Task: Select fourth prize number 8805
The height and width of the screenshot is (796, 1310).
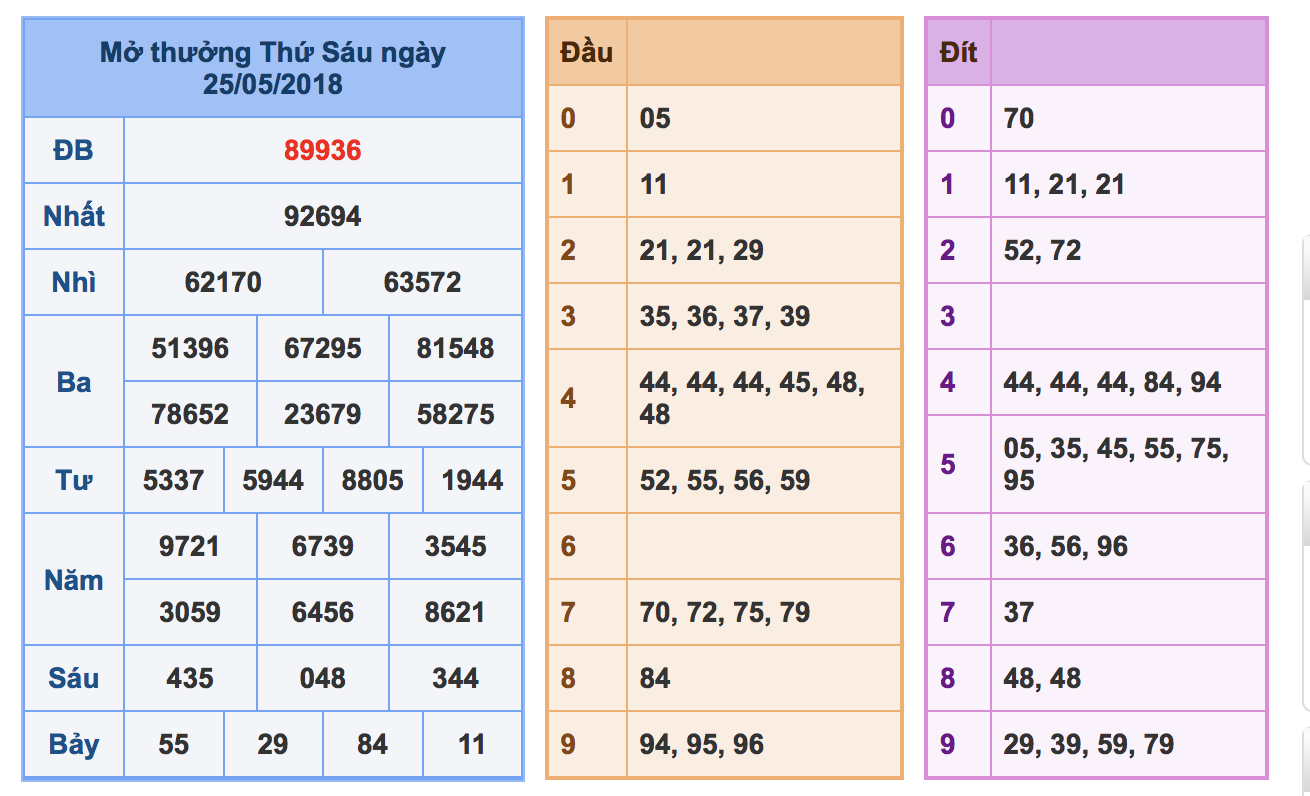Action: pyautogui.click(x=372, y=481)
